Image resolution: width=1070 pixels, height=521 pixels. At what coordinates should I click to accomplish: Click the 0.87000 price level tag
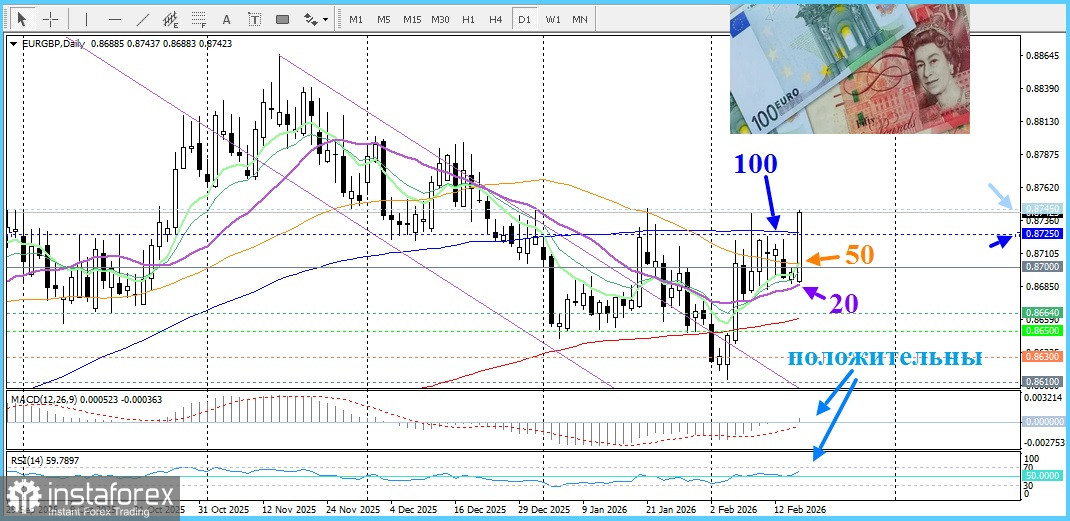tap(1041, 266)
